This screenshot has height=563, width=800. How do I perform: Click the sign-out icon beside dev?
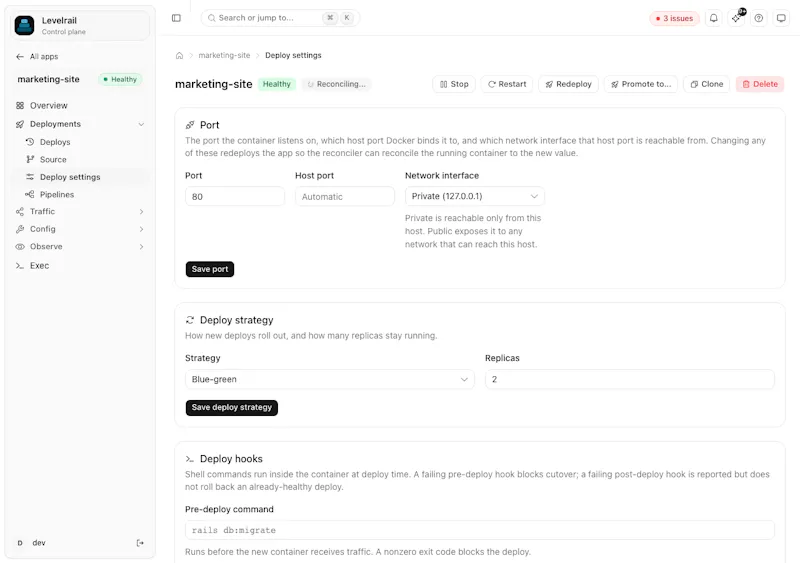140,543
